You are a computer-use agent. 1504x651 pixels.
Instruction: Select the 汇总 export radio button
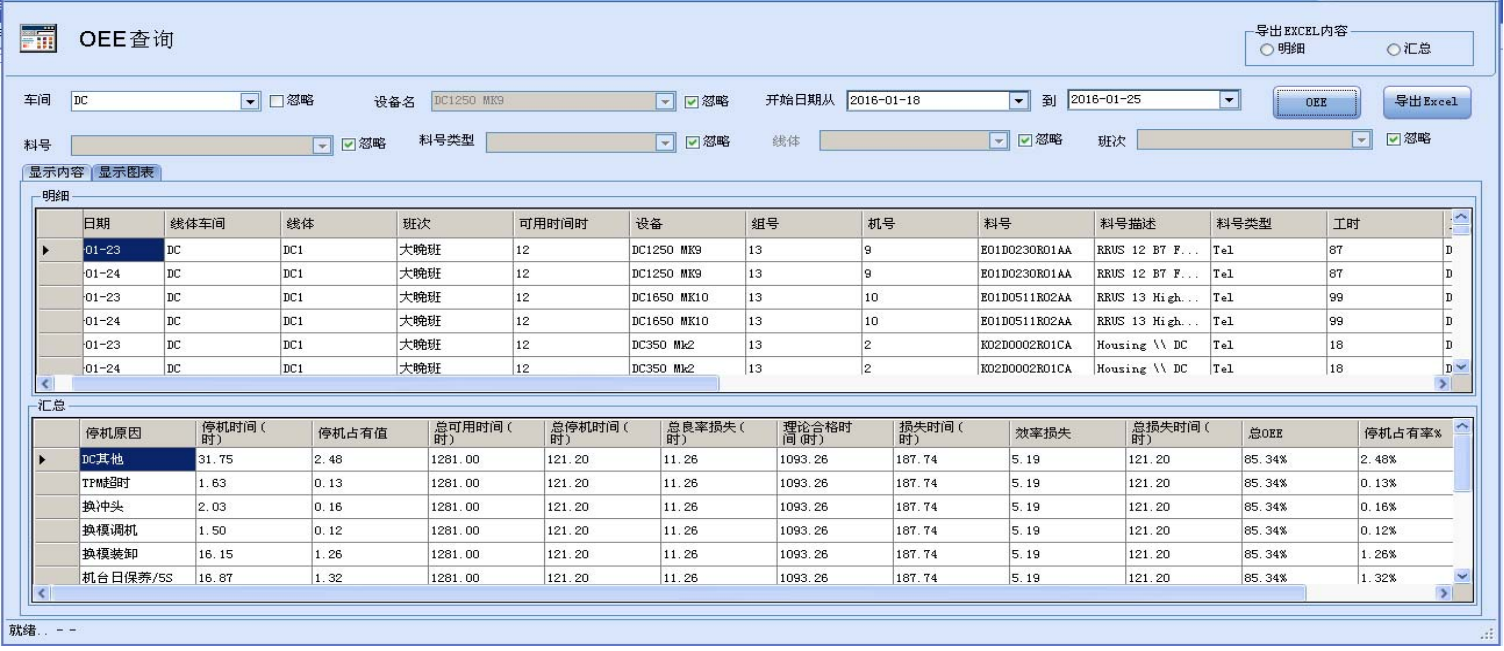pyautogui.click(x=1394, y=50)
